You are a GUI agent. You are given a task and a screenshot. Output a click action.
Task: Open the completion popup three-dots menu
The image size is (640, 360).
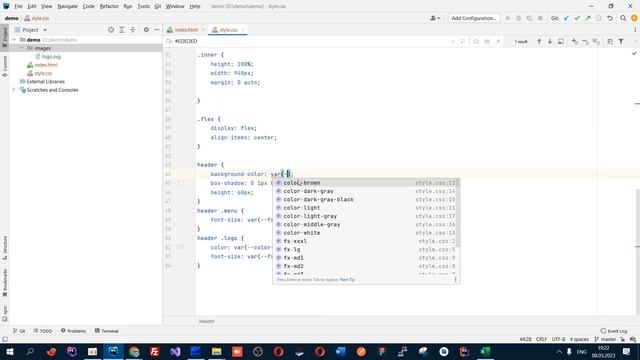pos(456,280)
